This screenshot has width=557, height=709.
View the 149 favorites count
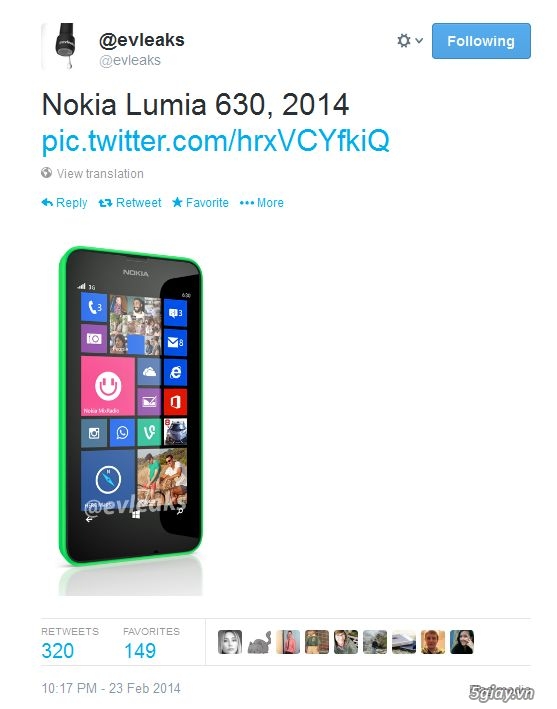click(x=140, y=651)
